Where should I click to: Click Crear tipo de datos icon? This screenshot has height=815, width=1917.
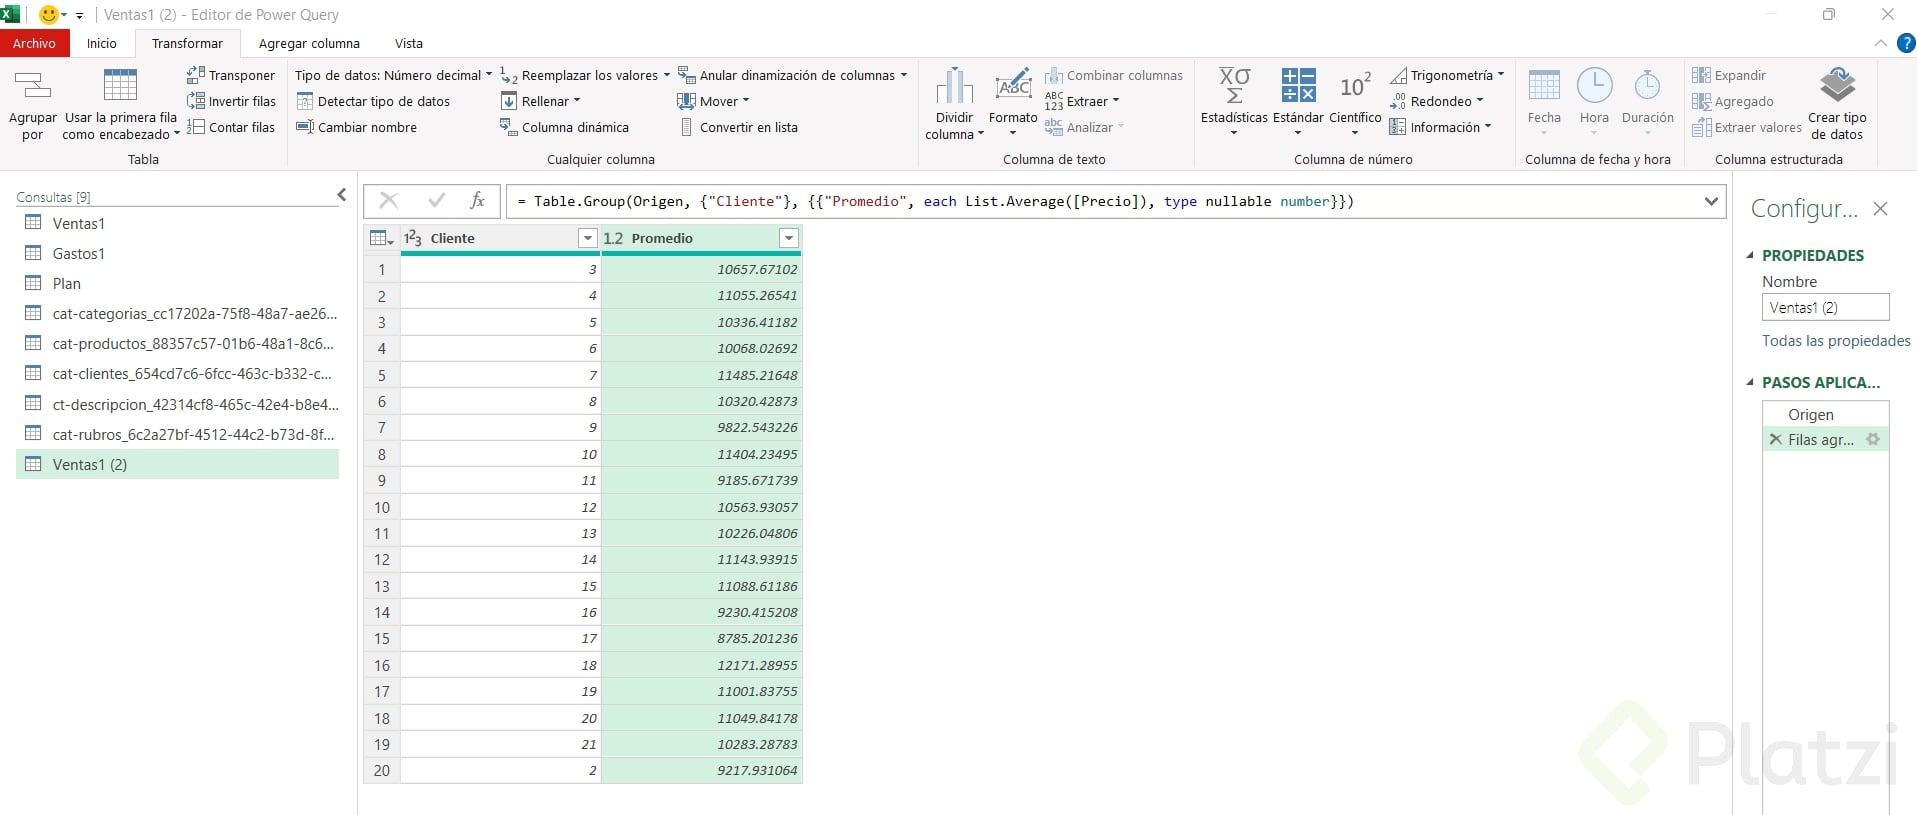tap(1837, 85)
